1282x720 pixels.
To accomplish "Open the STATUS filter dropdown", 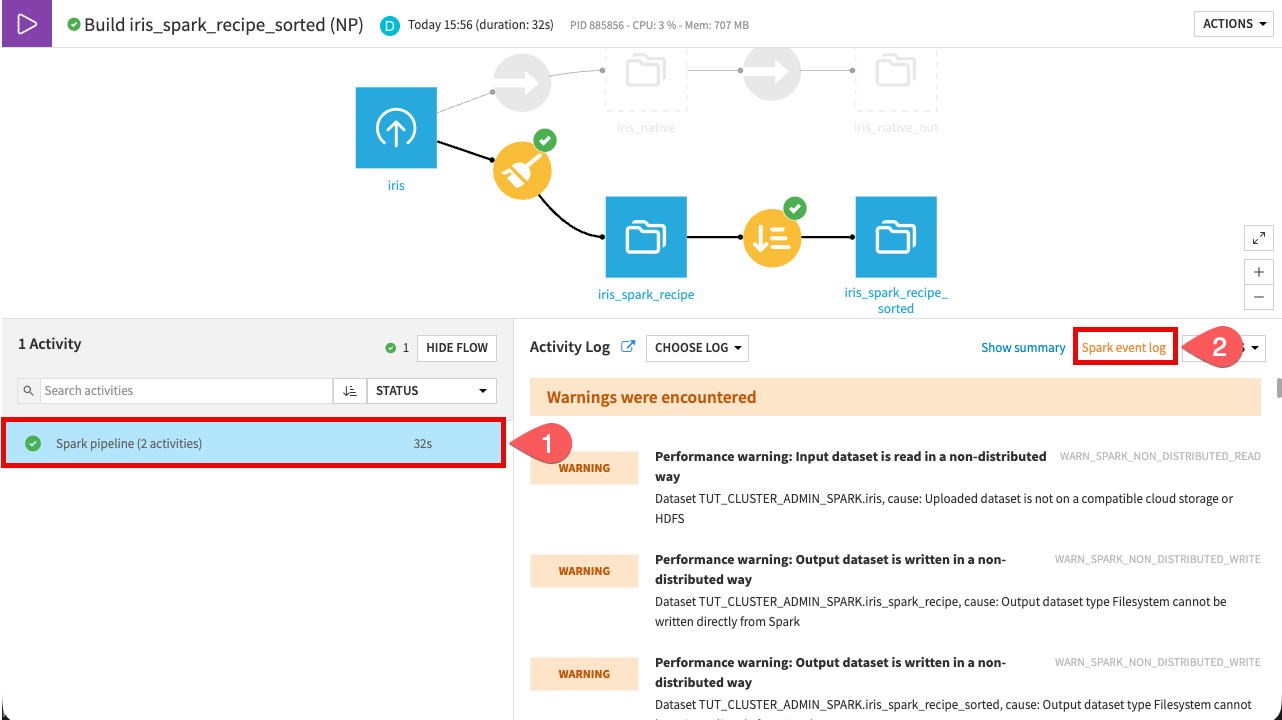I will tap(431, 391).
